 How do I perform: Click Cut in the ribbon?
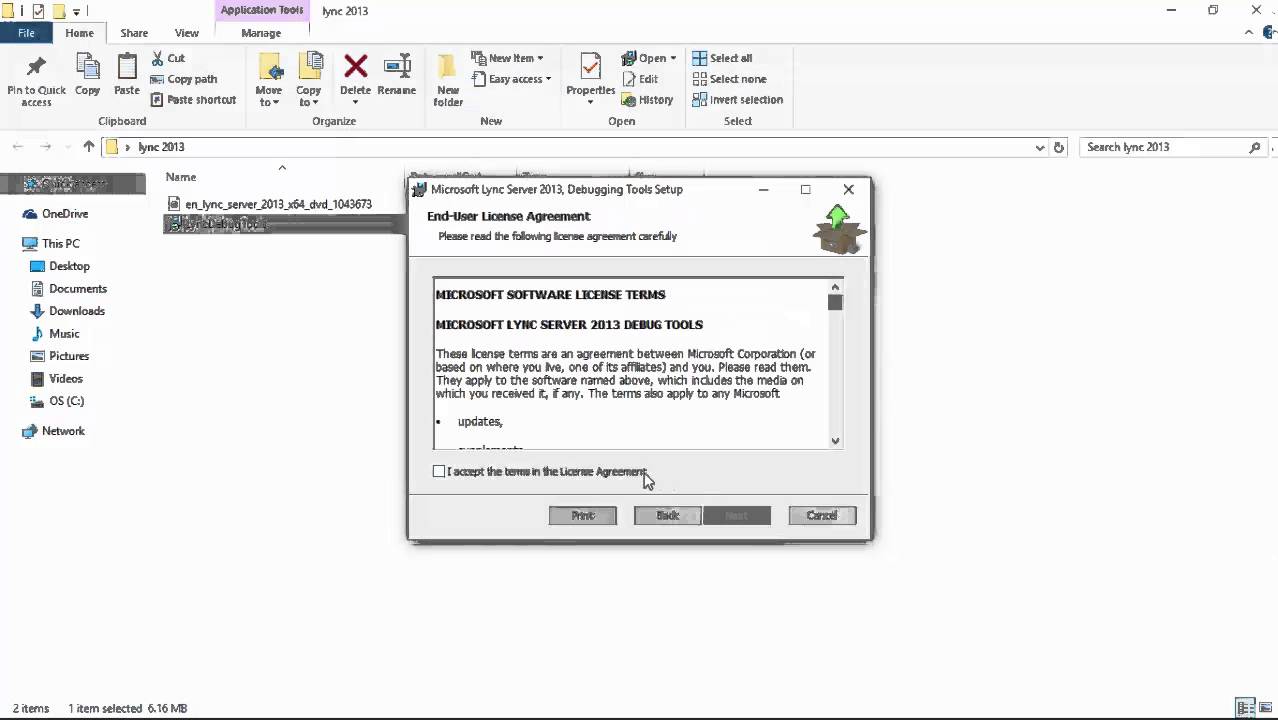(x=168, y=58)
